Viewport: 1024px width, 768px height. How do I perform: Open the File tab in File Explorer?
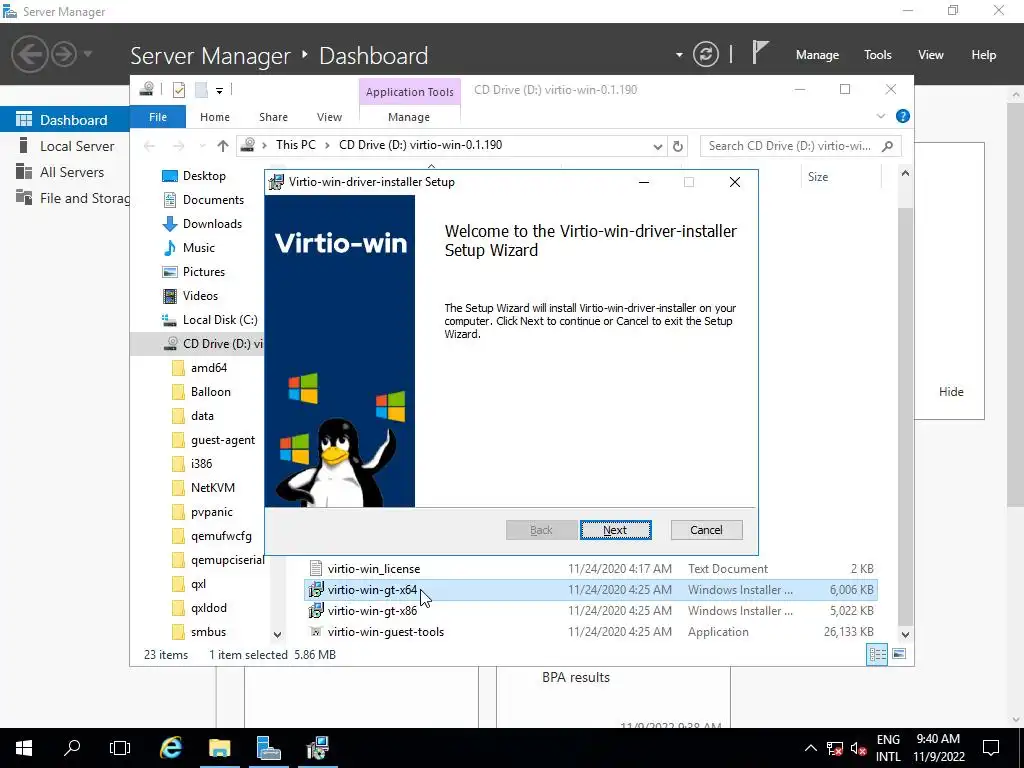tap(158, 117)
